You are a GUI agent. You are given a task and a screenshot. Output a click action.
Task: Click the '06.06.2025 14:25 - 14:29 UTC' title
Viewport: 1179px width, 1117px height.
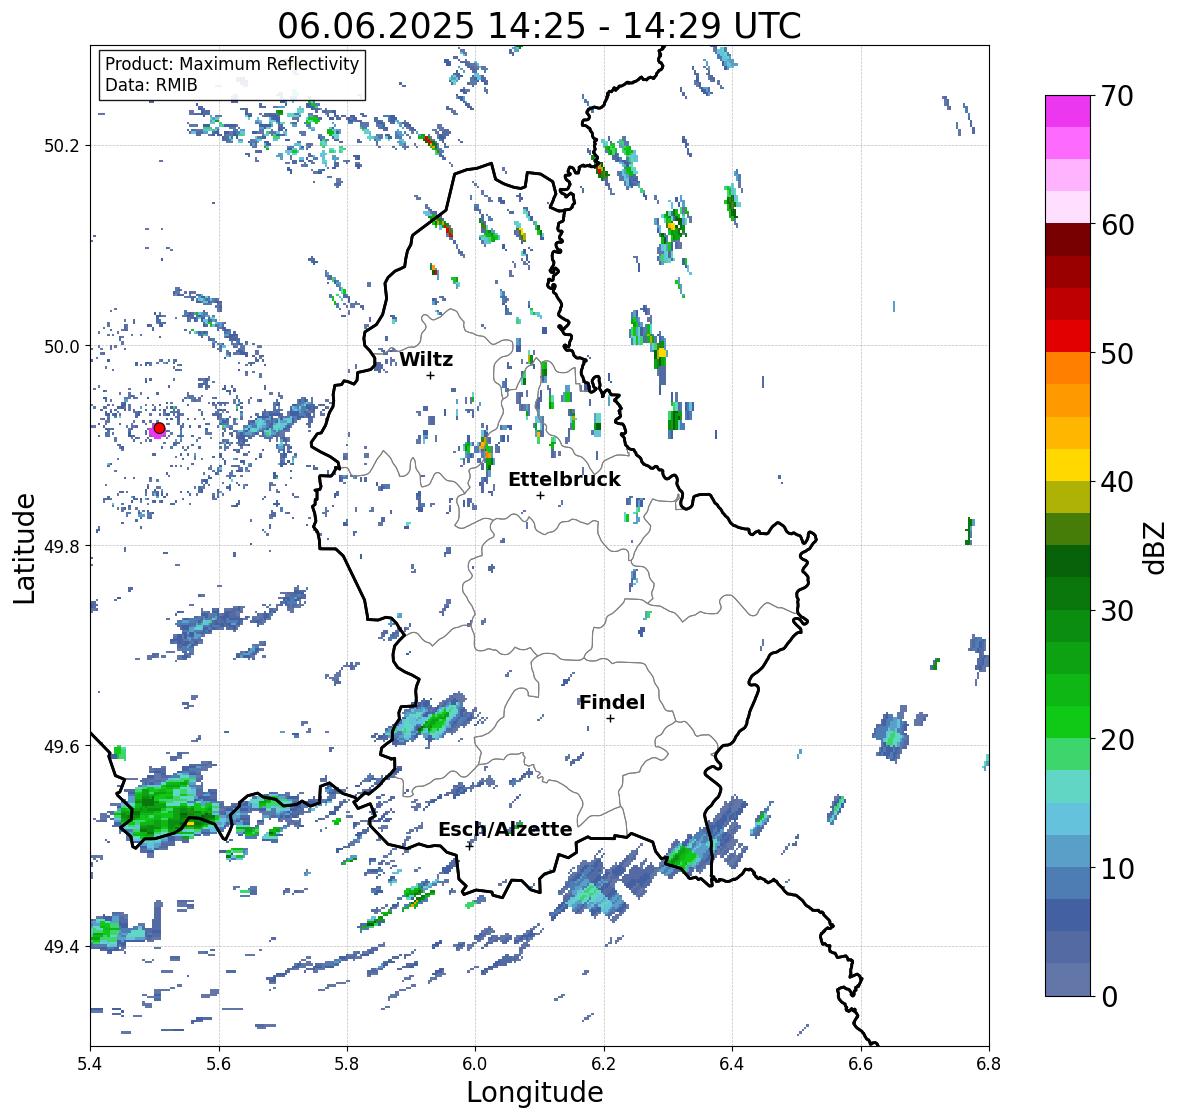[539, 27]
